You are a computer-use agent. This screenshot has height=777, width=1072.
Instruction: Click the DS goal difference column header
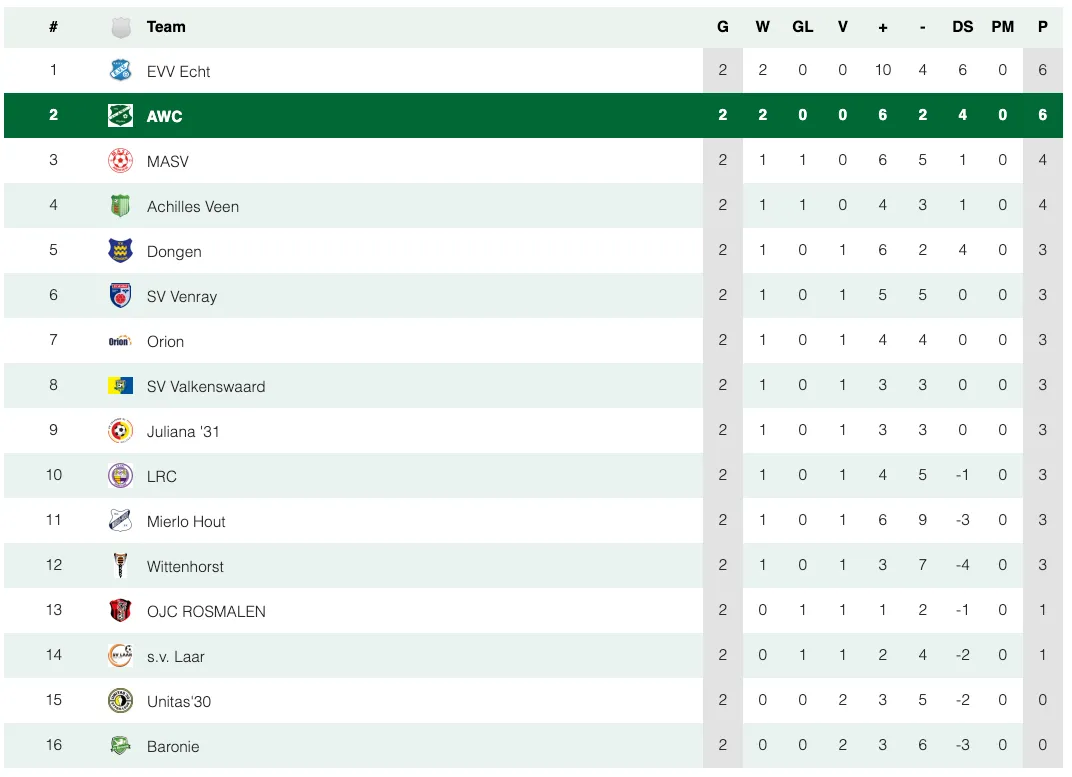coord(963,27)
